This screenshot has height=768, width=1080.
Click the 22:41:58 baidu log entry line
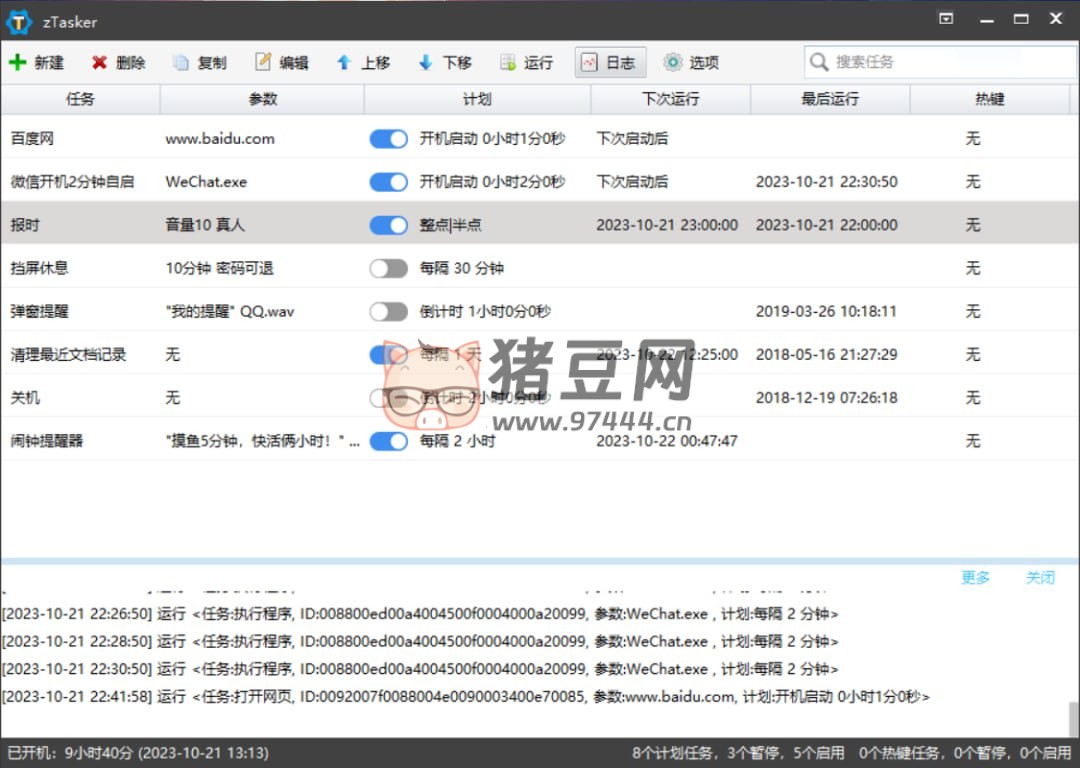tap(466, 696)
